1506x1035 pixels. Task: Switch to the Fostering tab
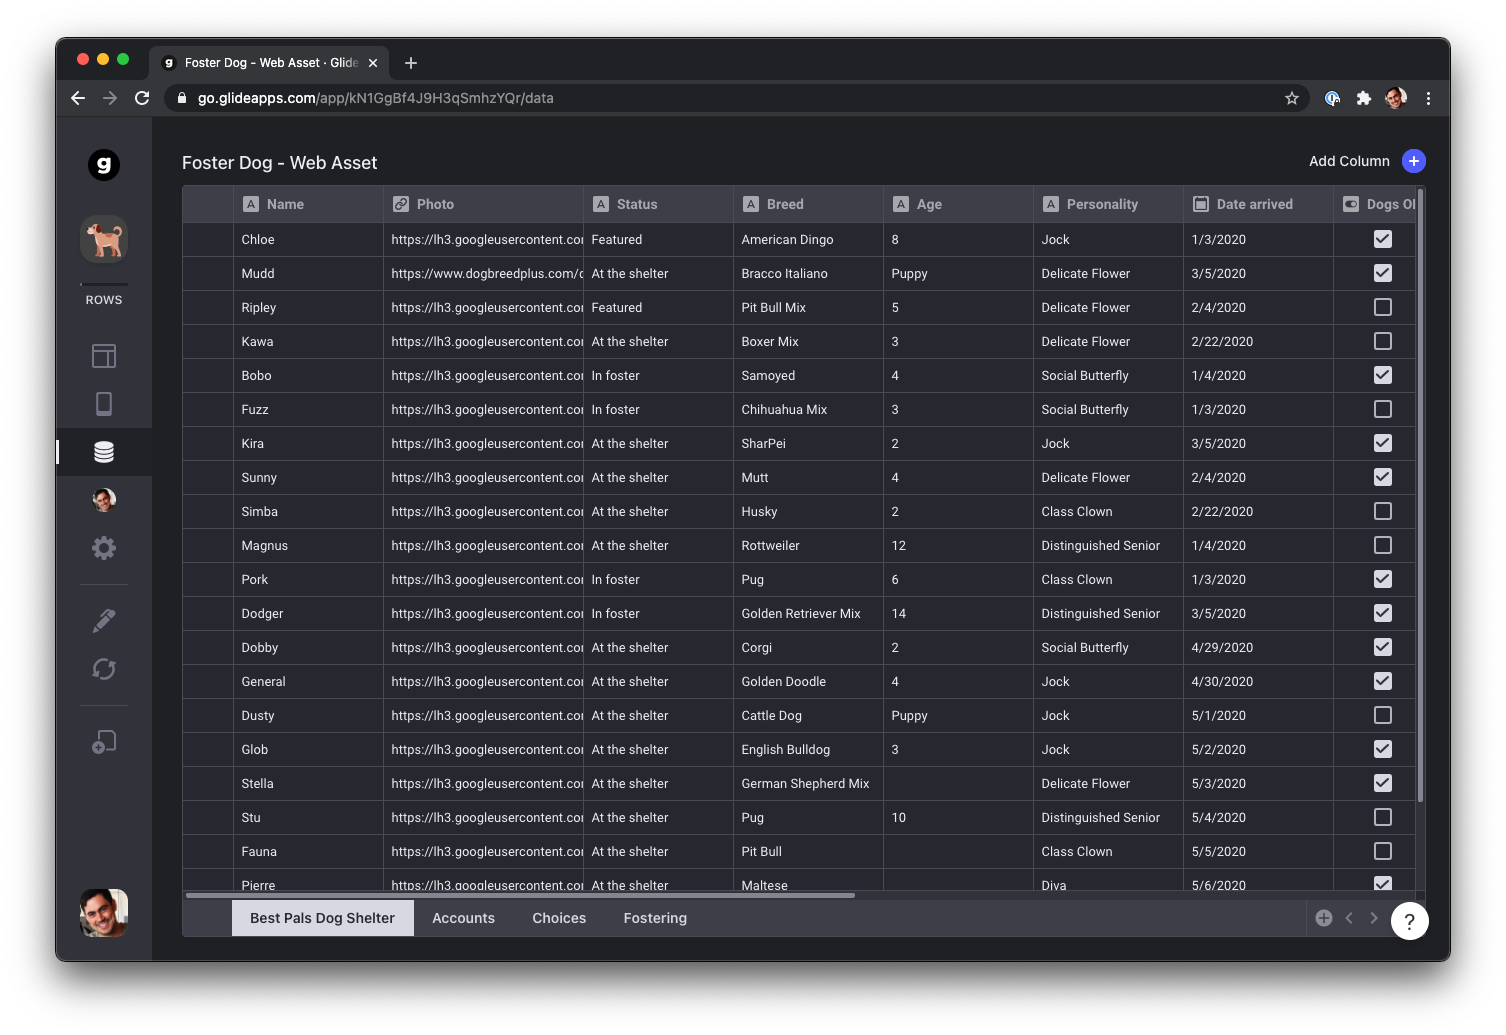655,918
